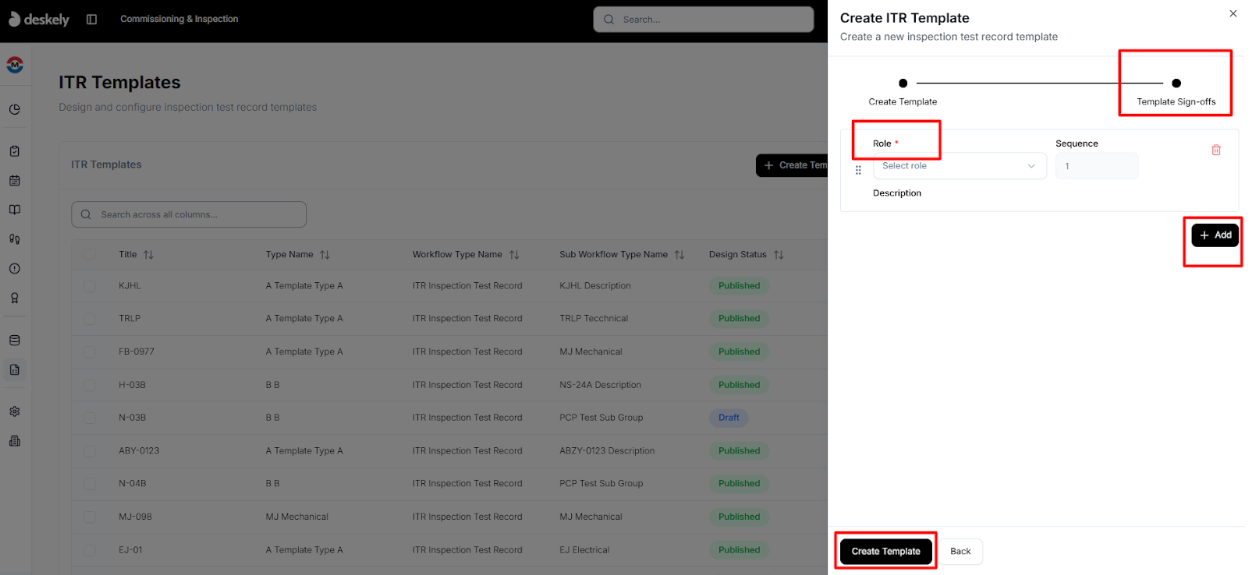This screenshot has width=1251, height=575.
Task: Click the 'EJ-01' title cell
Action: pyautogui.click(x=131, y=550)
